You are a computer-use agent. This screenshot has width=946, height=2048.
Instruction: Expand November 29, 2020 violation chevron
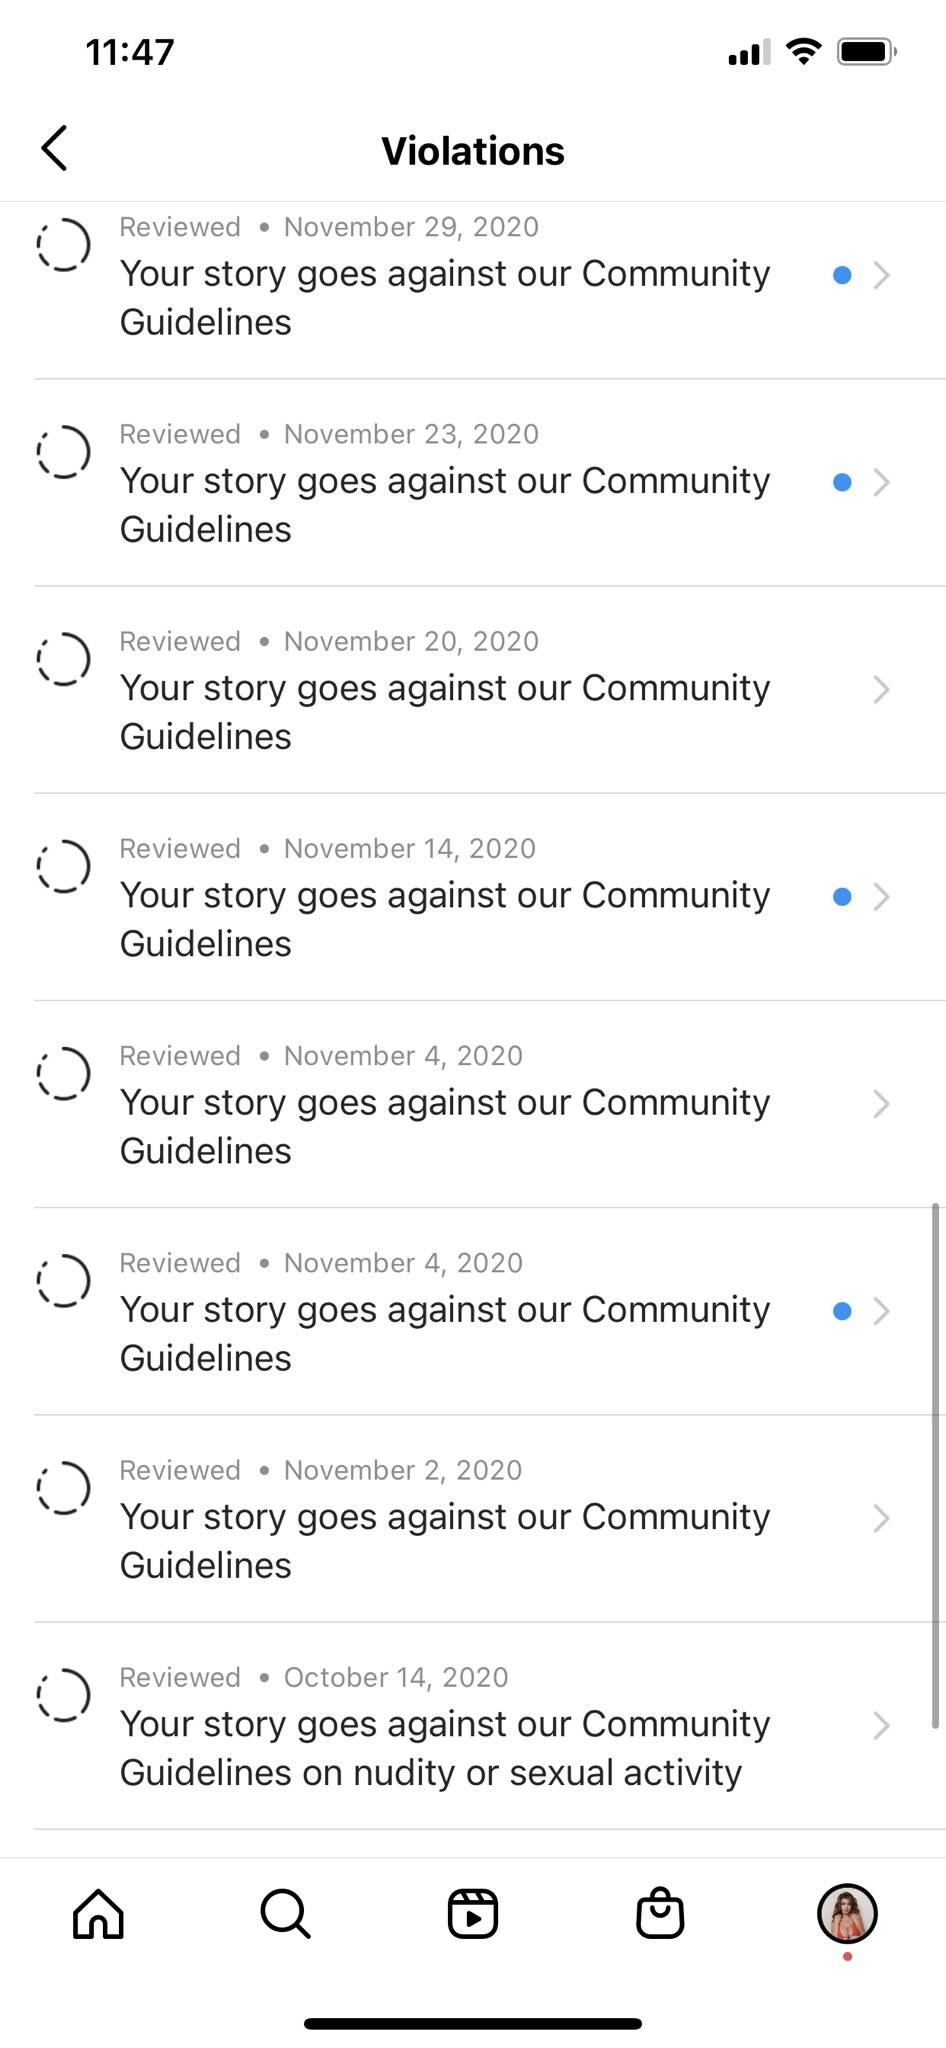[x=881, y=275]
